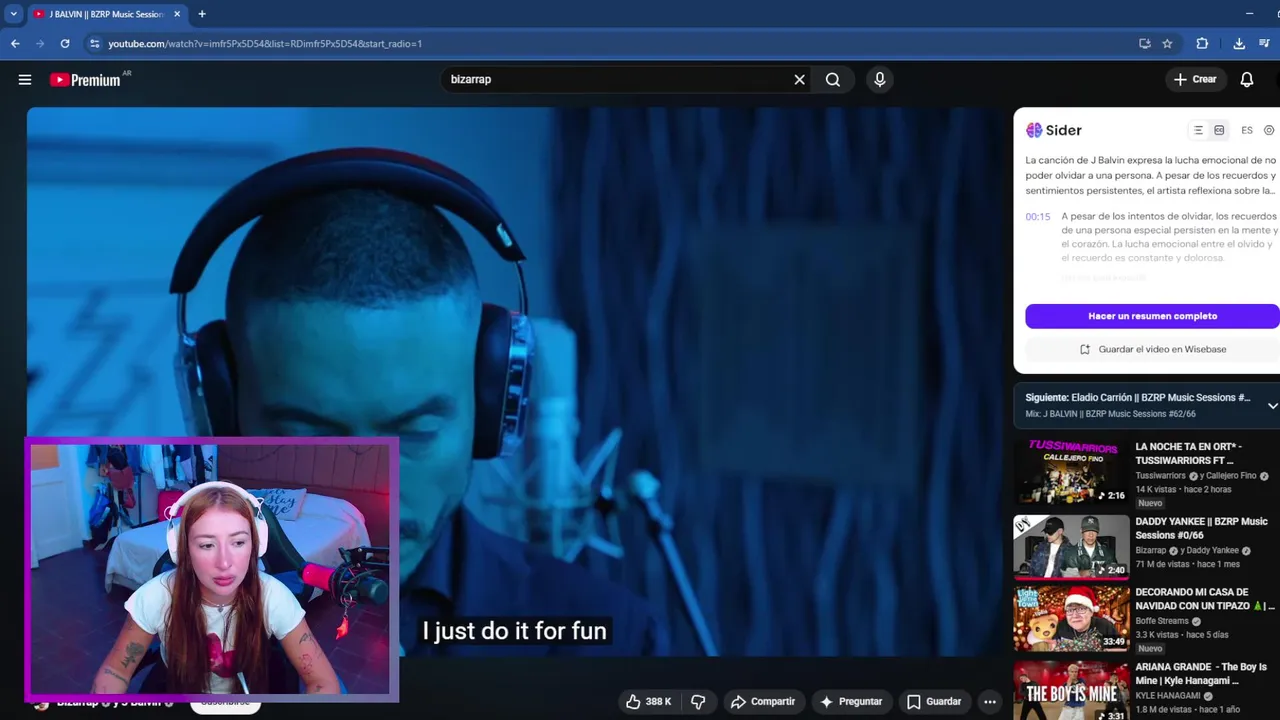The width and height of the screenshot is (1280, 720).
Task: Click the Crear button
Action: click(x=1195, y=80)
